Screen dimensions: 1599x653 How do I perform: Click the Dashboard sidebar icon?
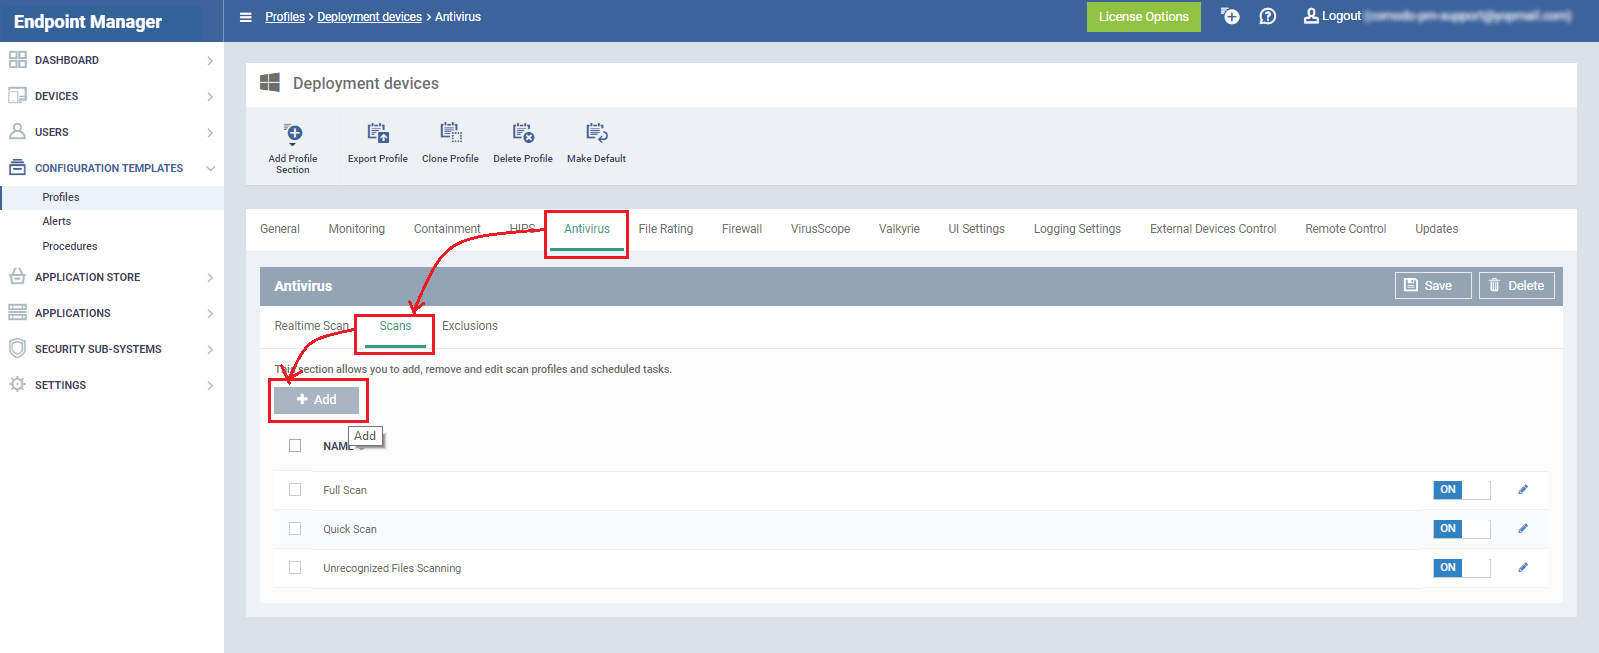(18, 60)
